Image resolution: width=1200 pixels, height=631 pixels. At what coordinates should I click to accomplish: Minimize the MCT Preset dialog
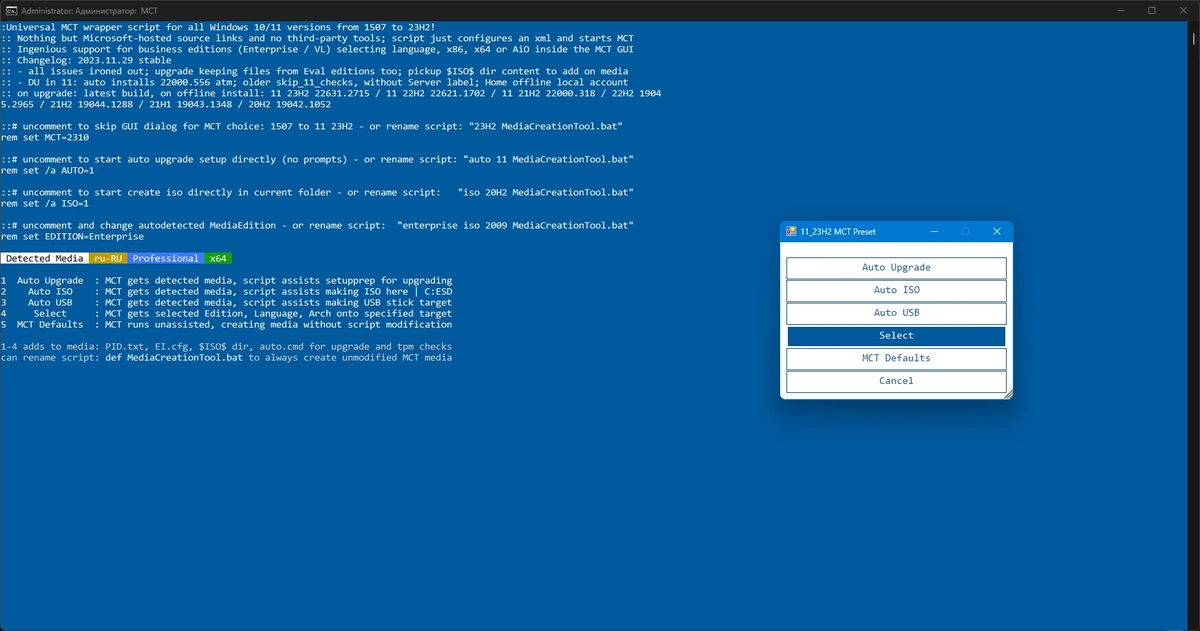click(933, 232)
